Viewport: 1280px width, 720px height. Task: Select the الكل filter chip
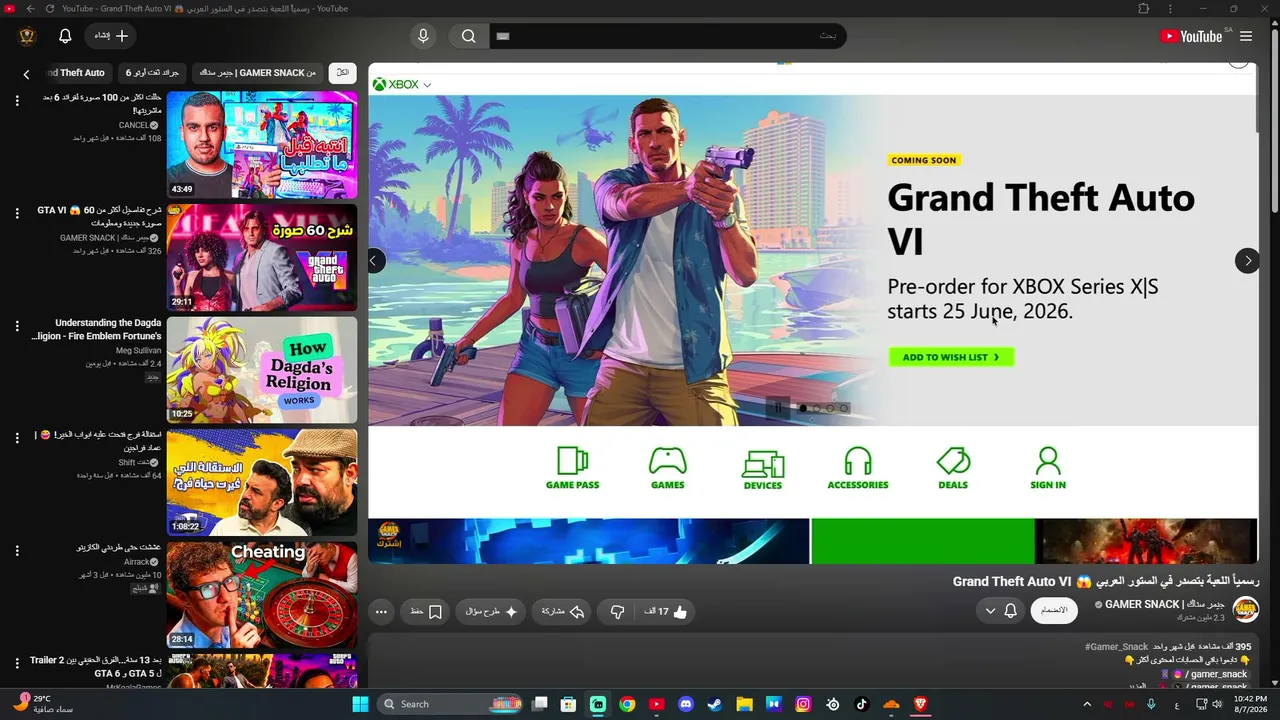tap(342, 73)
